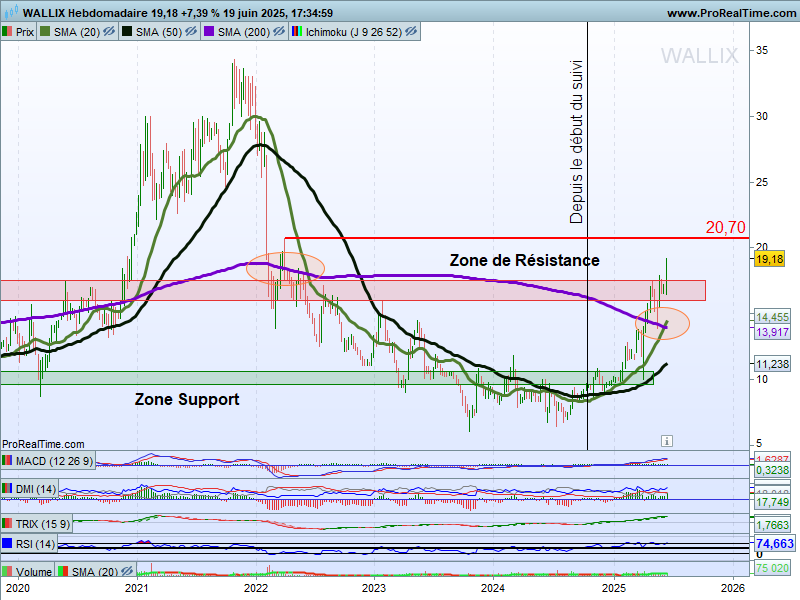Click the 14,455 SMA value on the axis

click(772, 317)
